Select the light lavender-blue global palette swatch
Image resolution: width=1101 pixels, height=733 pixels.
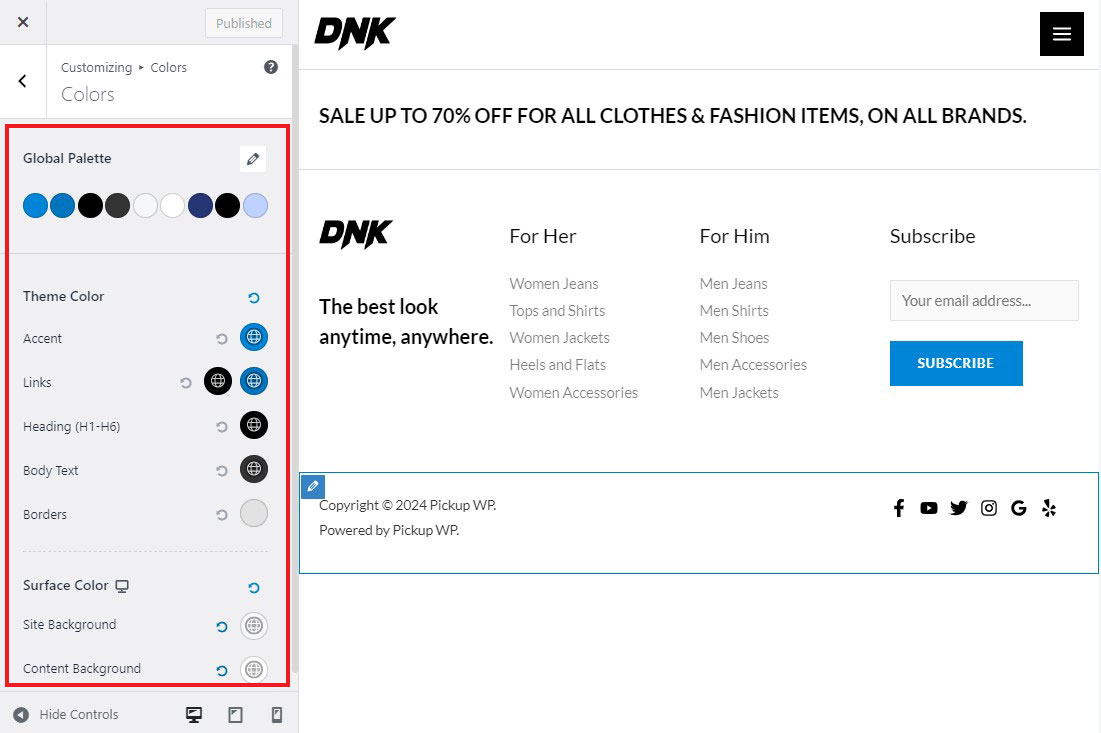click(255, 206)
